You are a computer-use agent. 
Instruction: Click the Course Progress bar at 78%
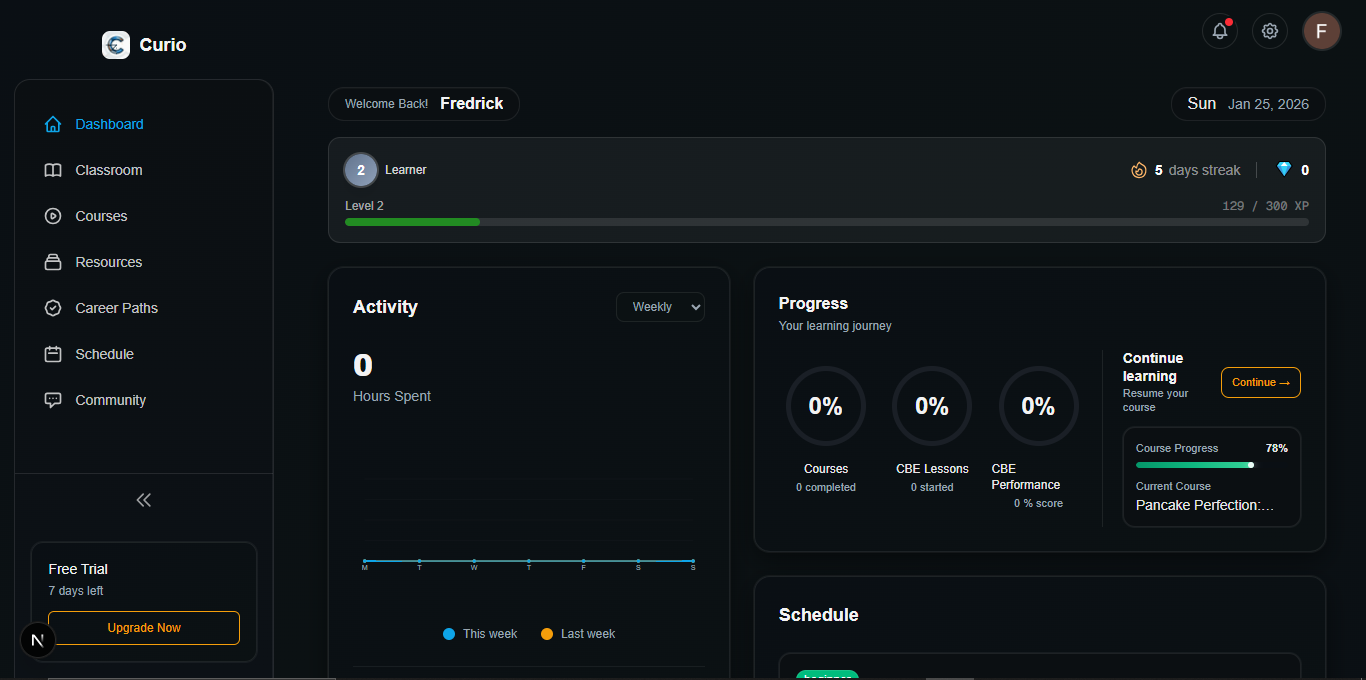1194,465
